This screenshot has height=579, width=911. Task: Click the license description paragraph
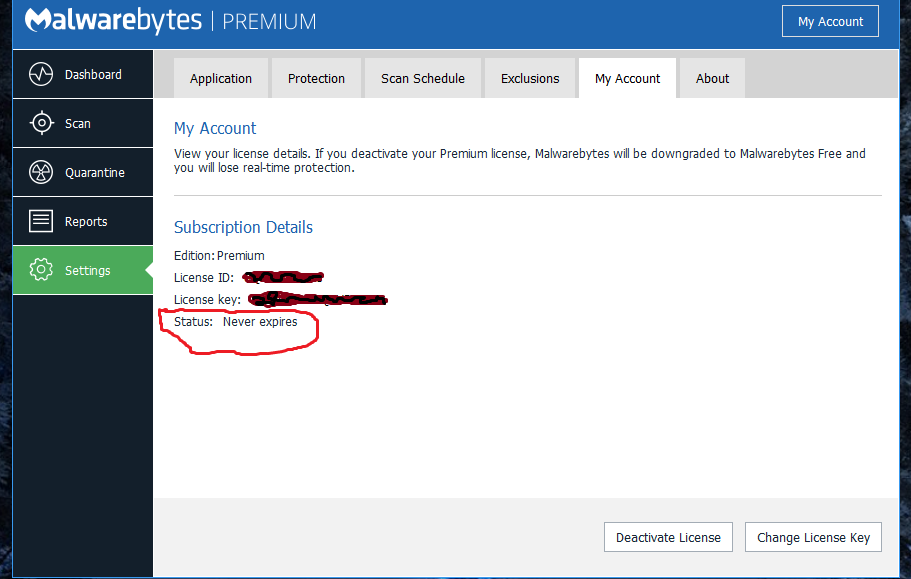pos(519,161)
